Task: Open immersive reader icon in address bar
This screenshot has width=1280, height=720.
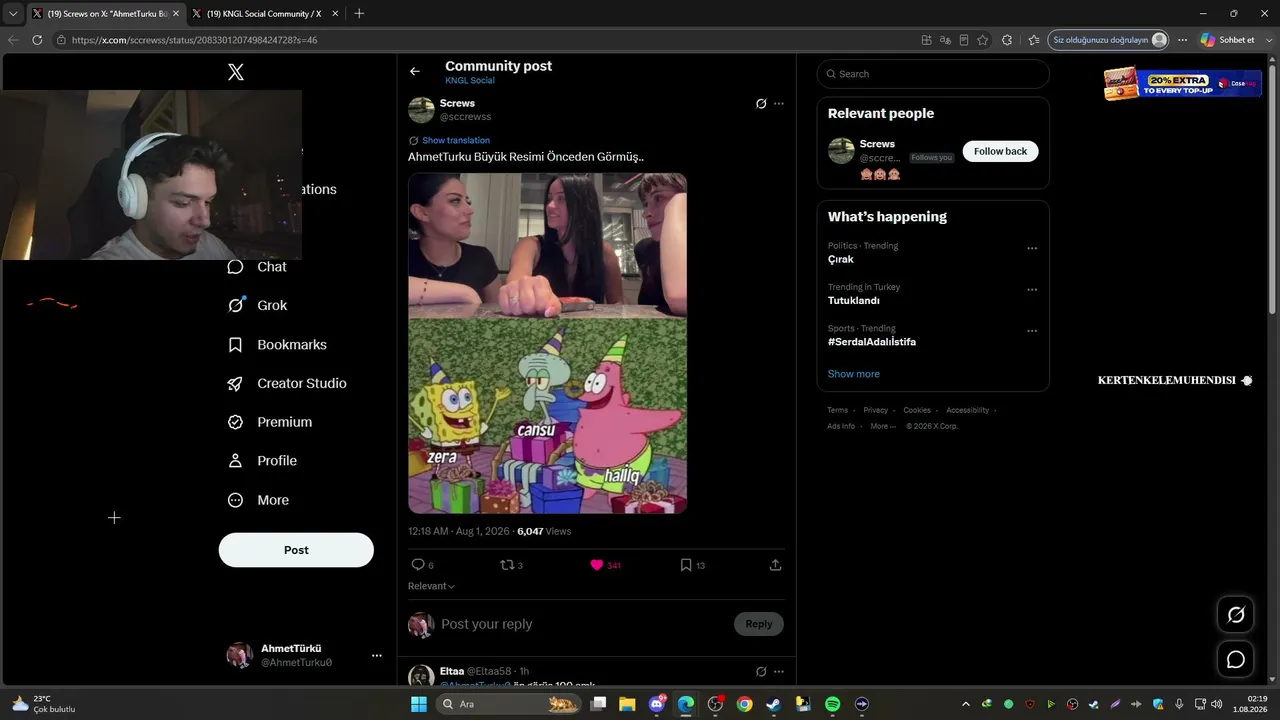Action: (x=964, y=40)
